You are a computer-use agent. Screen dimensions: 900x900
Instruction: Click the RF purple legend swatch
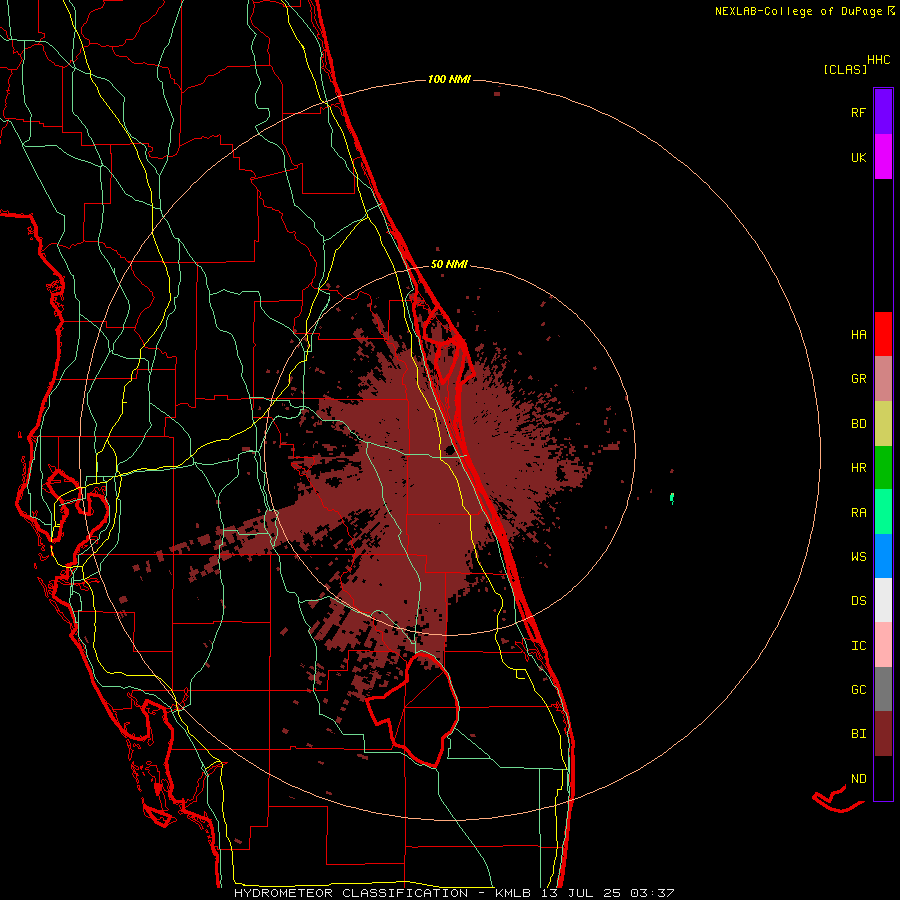(883, 111)
